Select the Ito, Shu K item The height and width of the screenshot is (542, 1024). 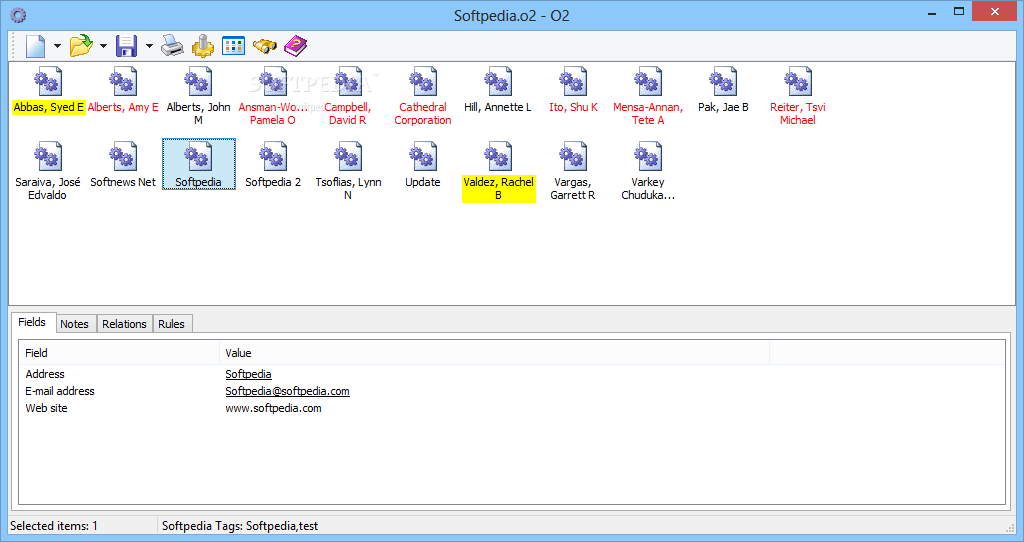(573, 91)
